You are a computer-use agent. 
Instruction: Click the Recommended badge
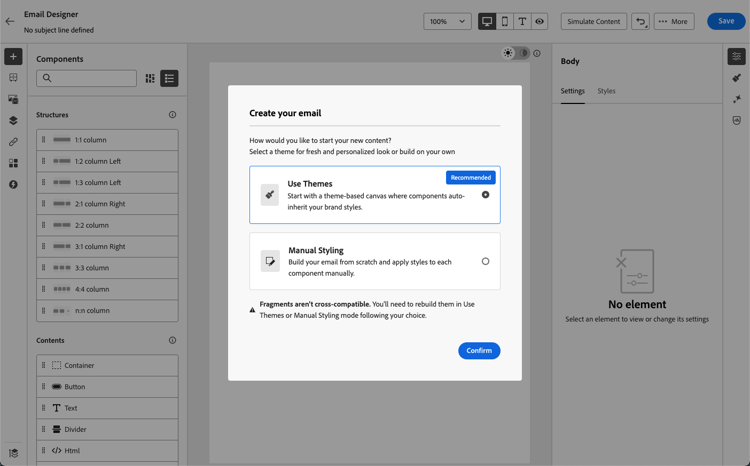(471, 178)
